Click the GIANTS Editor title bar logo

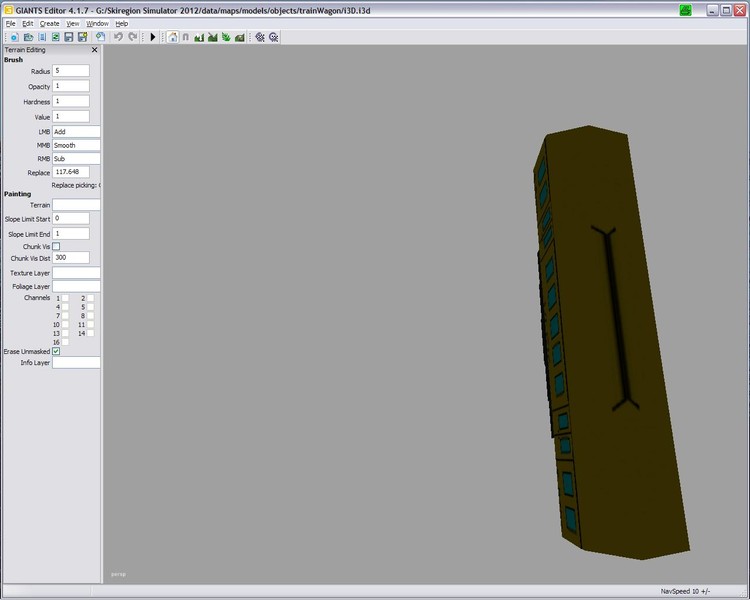point(8,10)
